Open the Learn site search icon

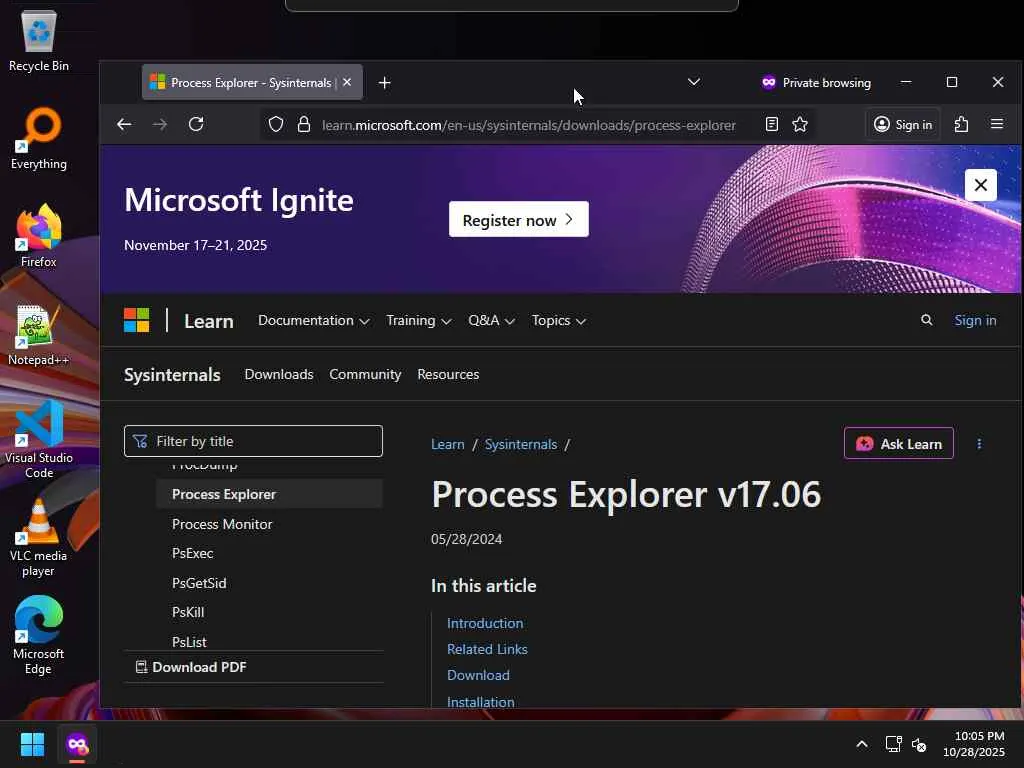pyautogui.click(x=926, y=320)
